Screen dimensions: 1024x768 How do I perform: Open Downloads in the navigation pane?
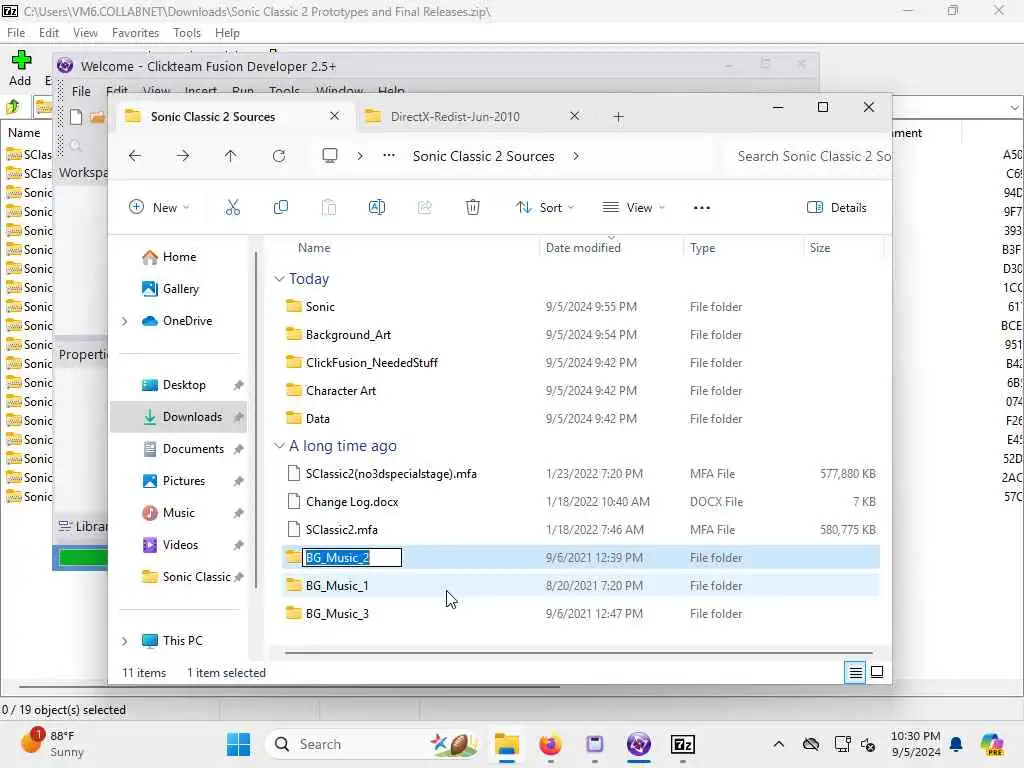[x=178, y=417]
